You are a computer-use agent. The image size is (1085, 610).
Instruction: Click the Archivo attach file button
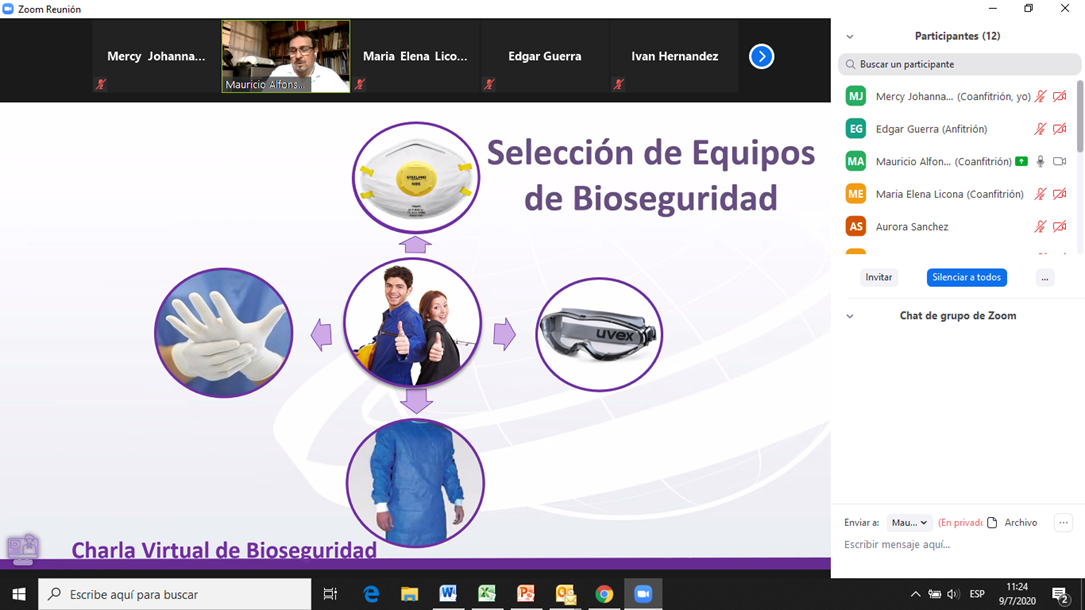point(1012,523)
